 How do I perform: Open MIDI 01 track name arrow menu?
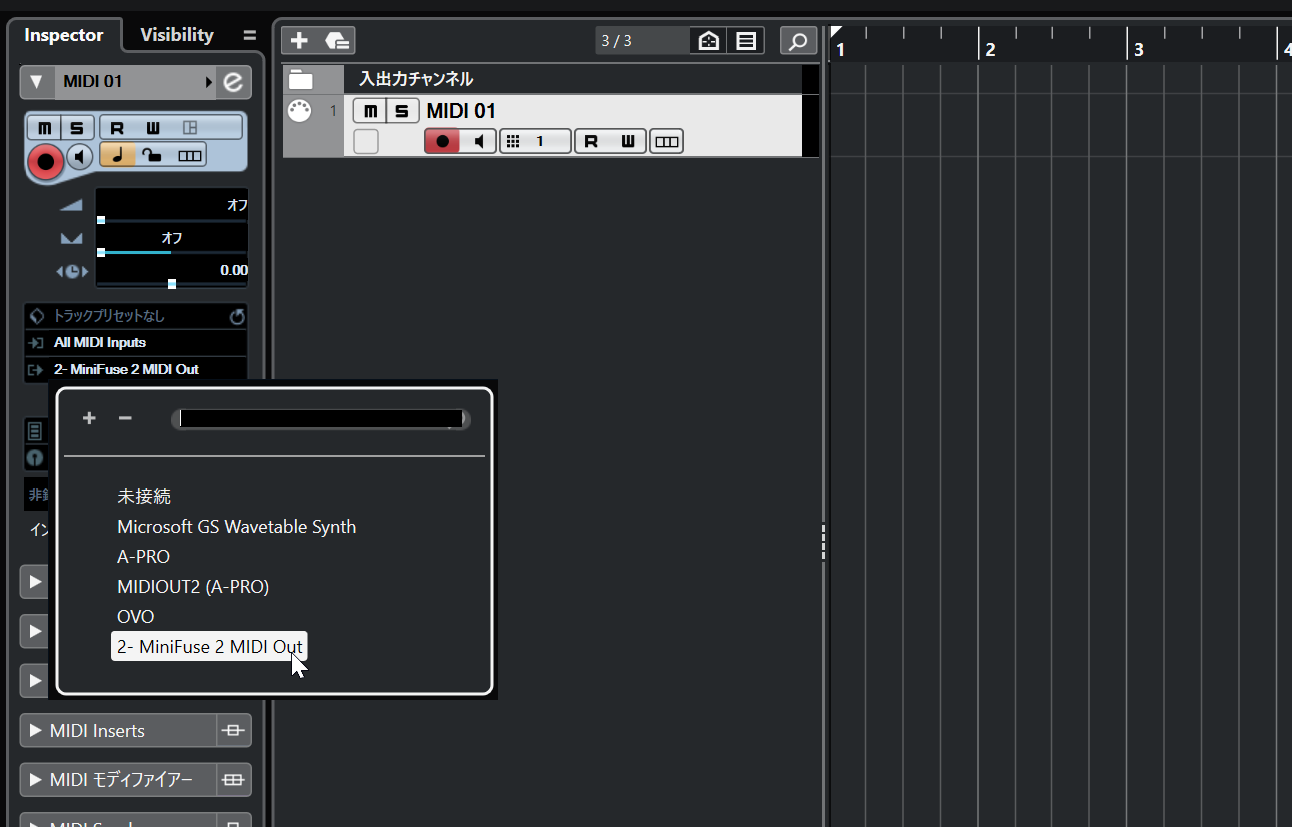coord(209,82)
